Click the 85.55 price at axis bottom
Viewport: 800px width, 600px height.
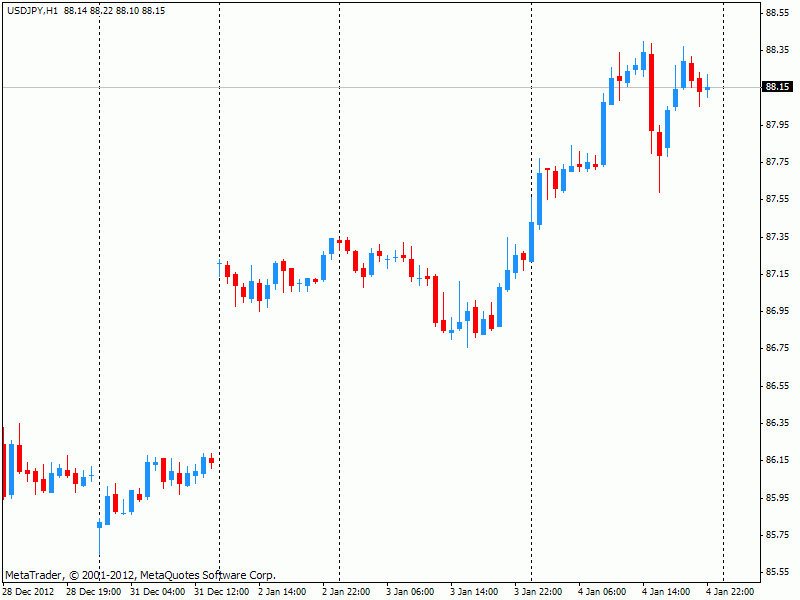[778, 572]
